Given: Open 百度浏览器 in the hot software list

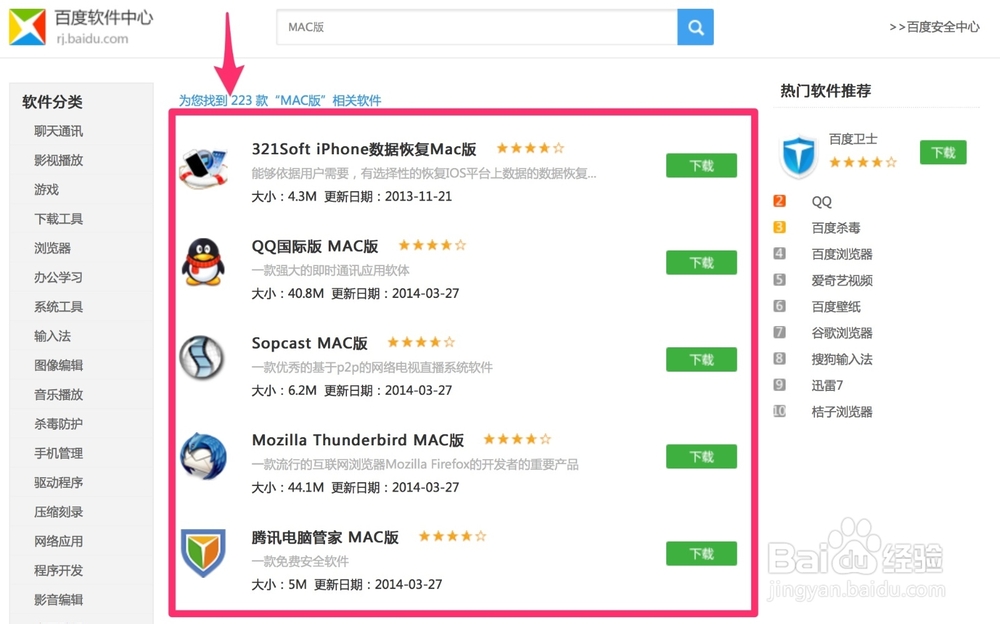Looking at the screenshot, I should [842, 254].
